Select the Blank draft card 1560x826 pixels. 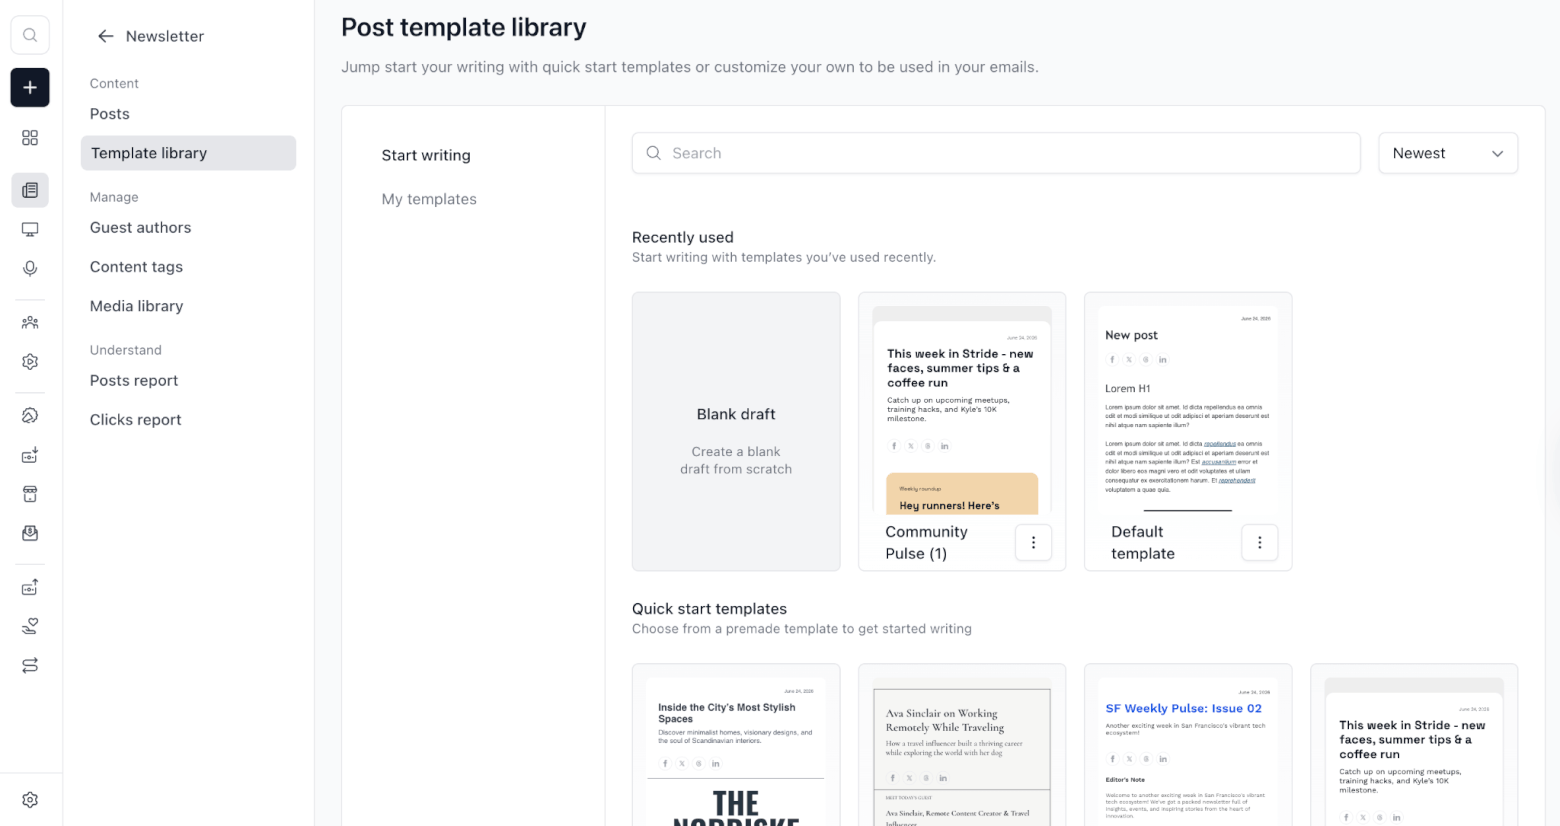pyautogui.click(x=736, y=431)
